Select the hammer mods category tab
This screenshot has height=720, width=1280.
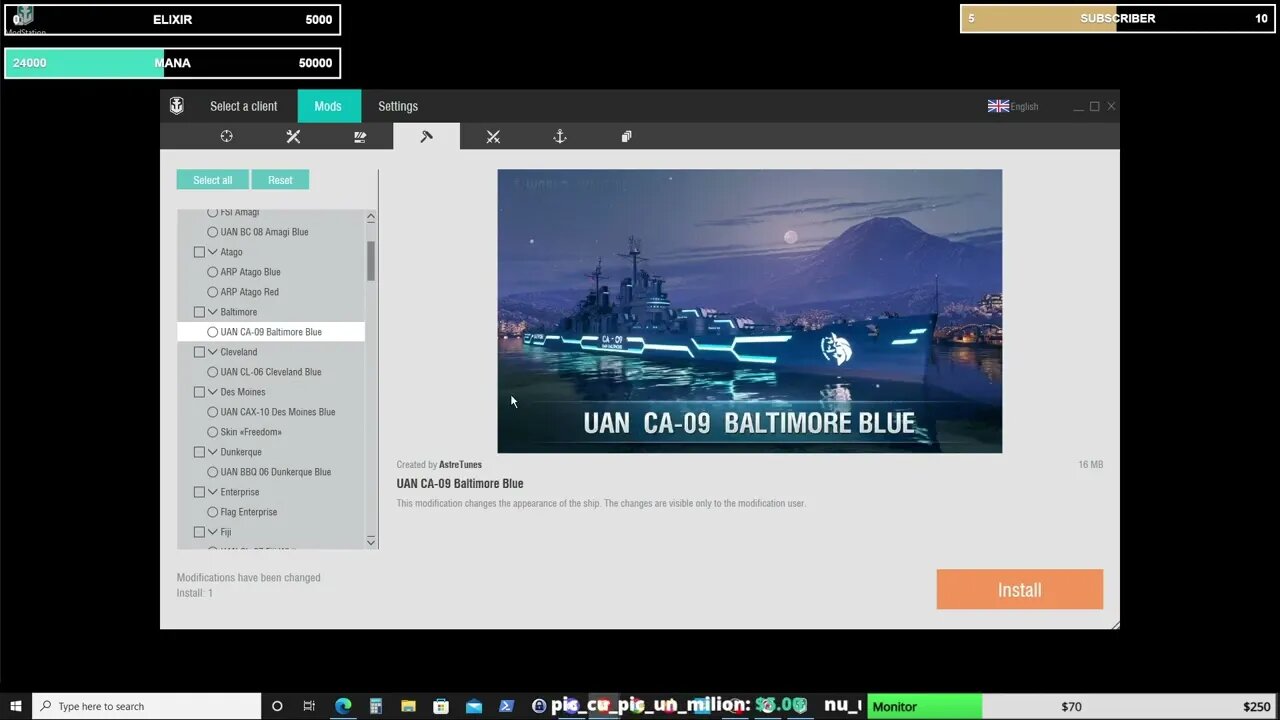[427, 136]
